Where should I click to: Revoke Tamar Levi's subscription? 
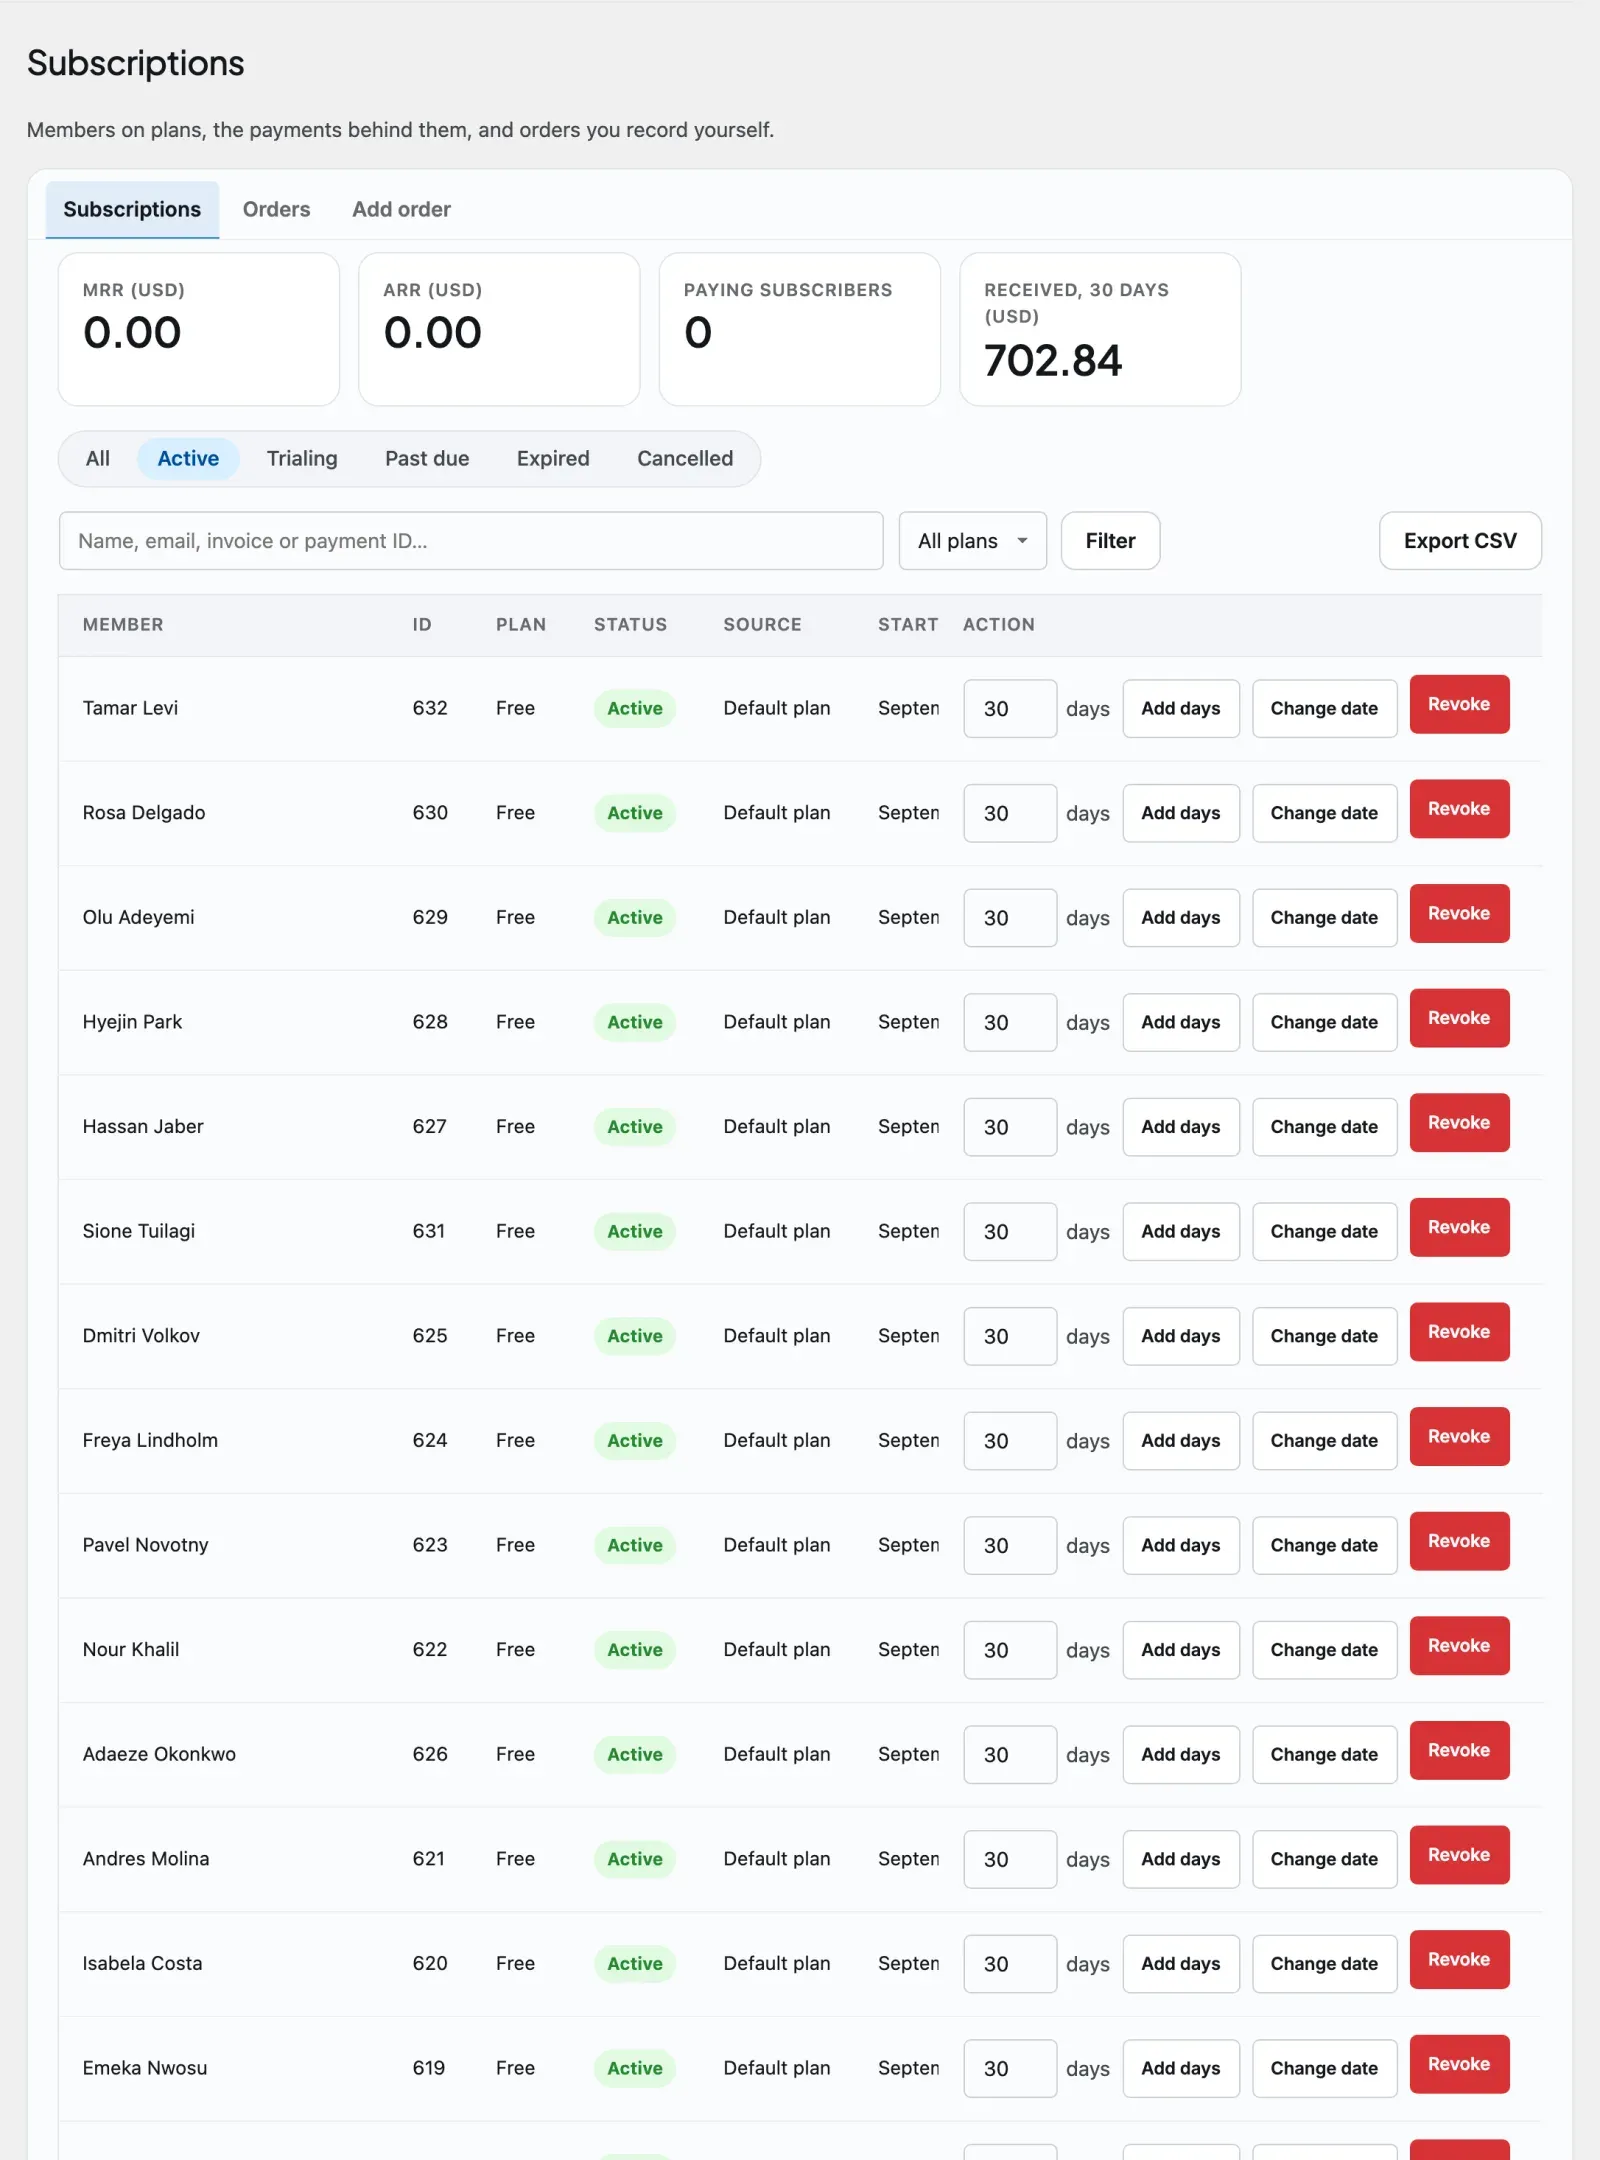[1459, 705]
